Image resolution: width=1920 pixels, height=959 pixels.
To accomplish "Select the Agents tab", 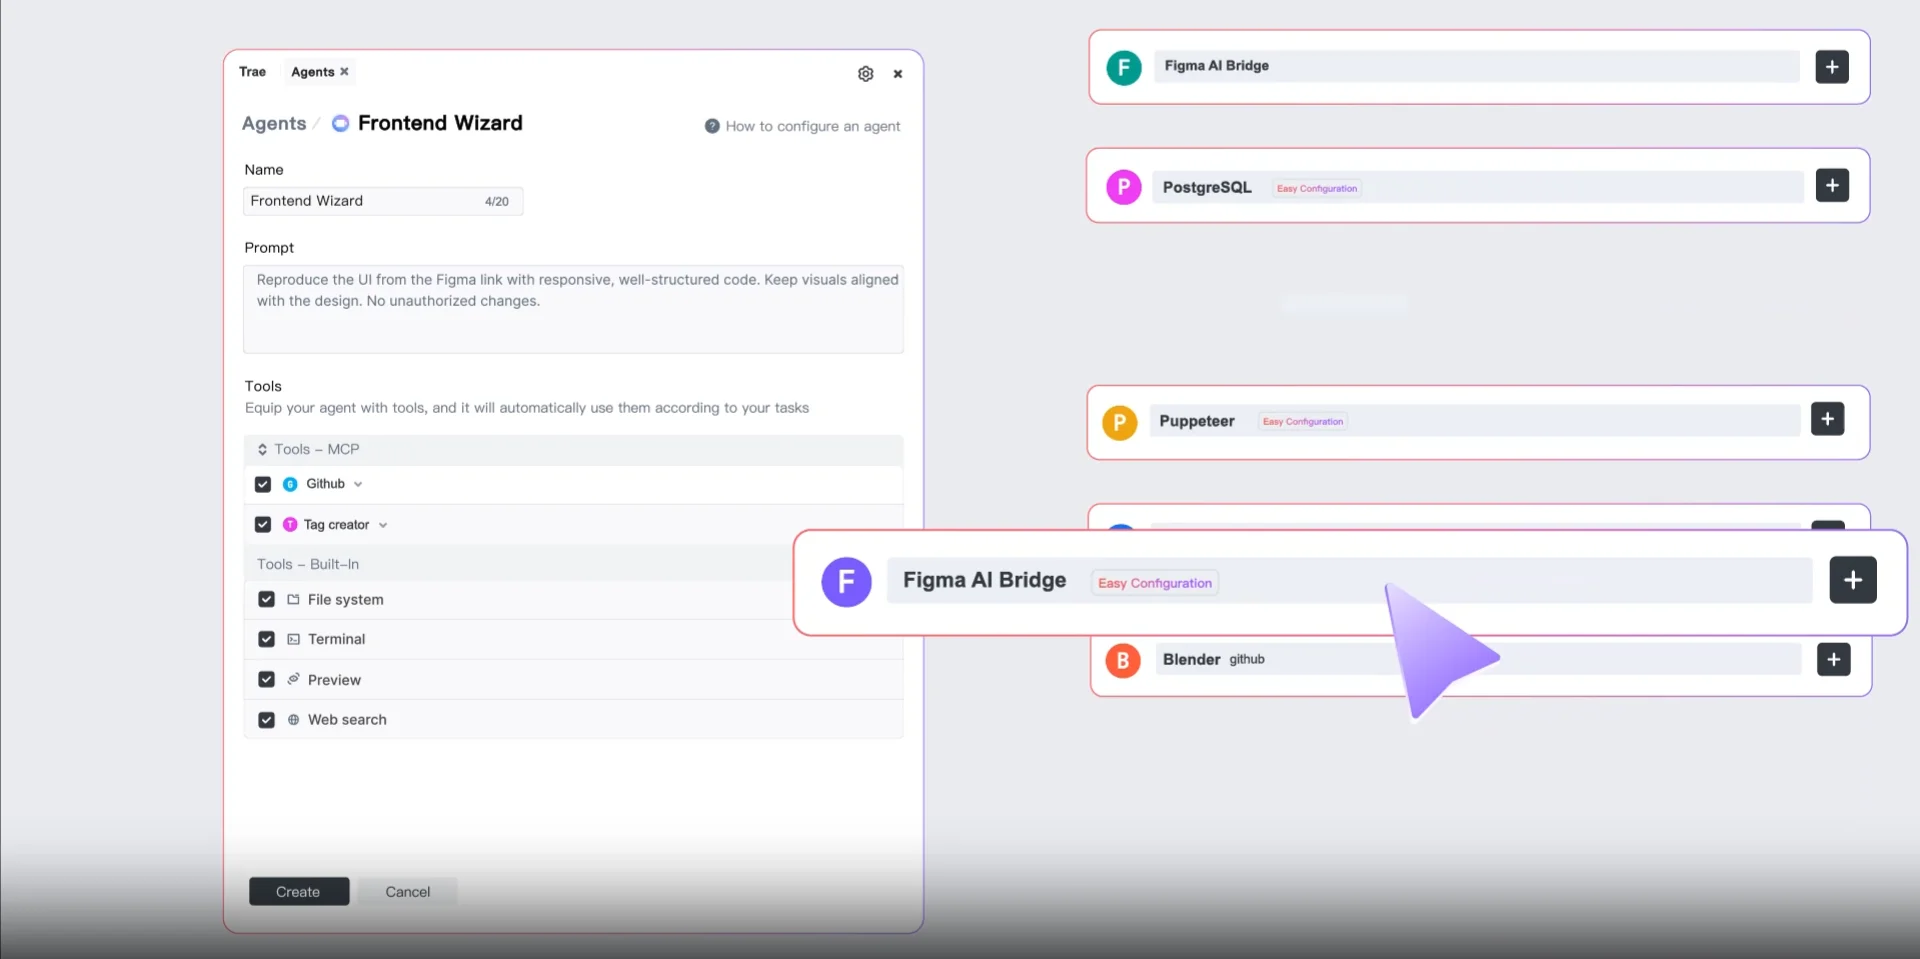I will point(312,72).
